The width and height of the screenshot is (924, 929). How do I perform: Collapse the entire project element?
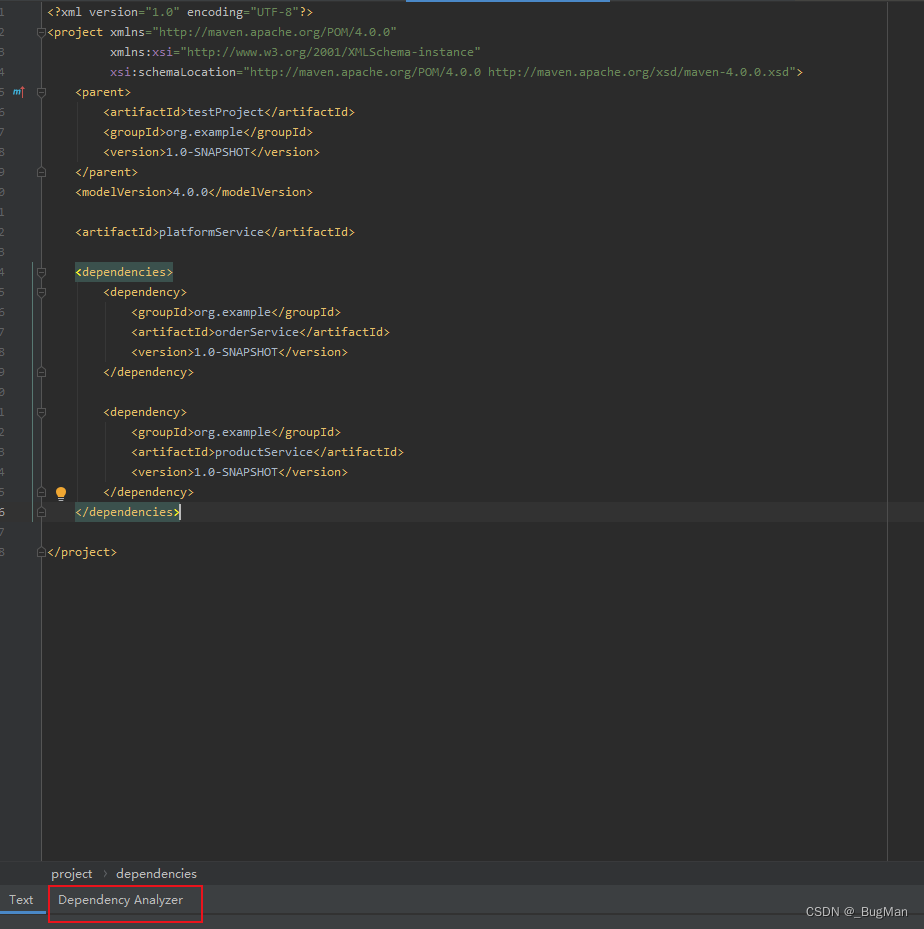(40, 31)
